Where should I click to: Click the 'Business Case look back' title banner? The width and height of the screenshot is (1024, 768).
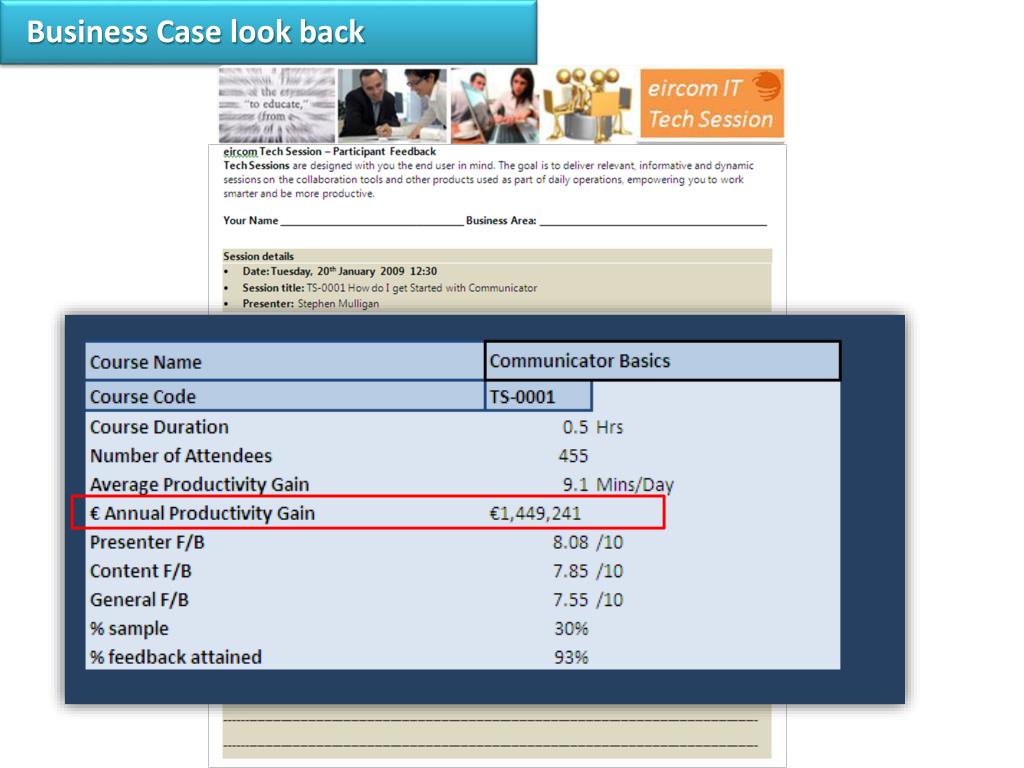tap(268, 32)
